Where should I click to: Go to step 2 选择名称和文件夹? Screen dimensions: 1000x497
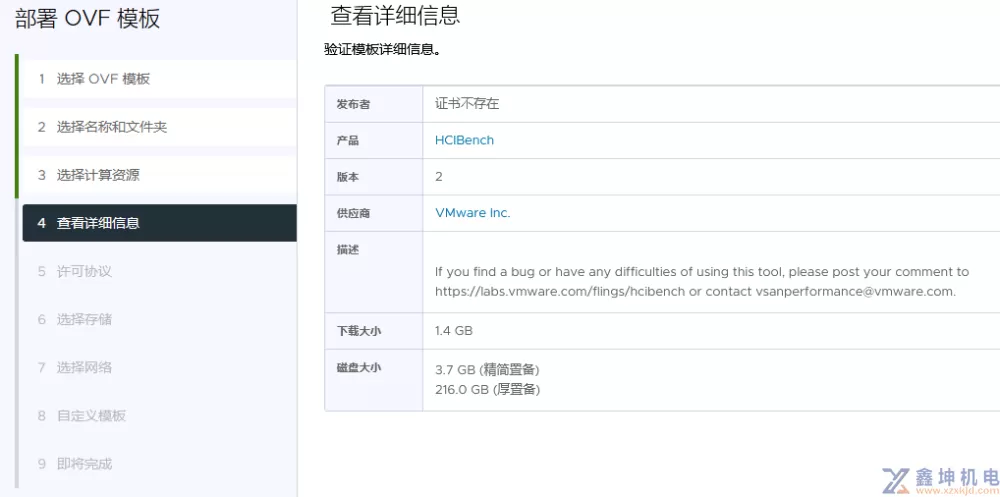tap(159, 127)
